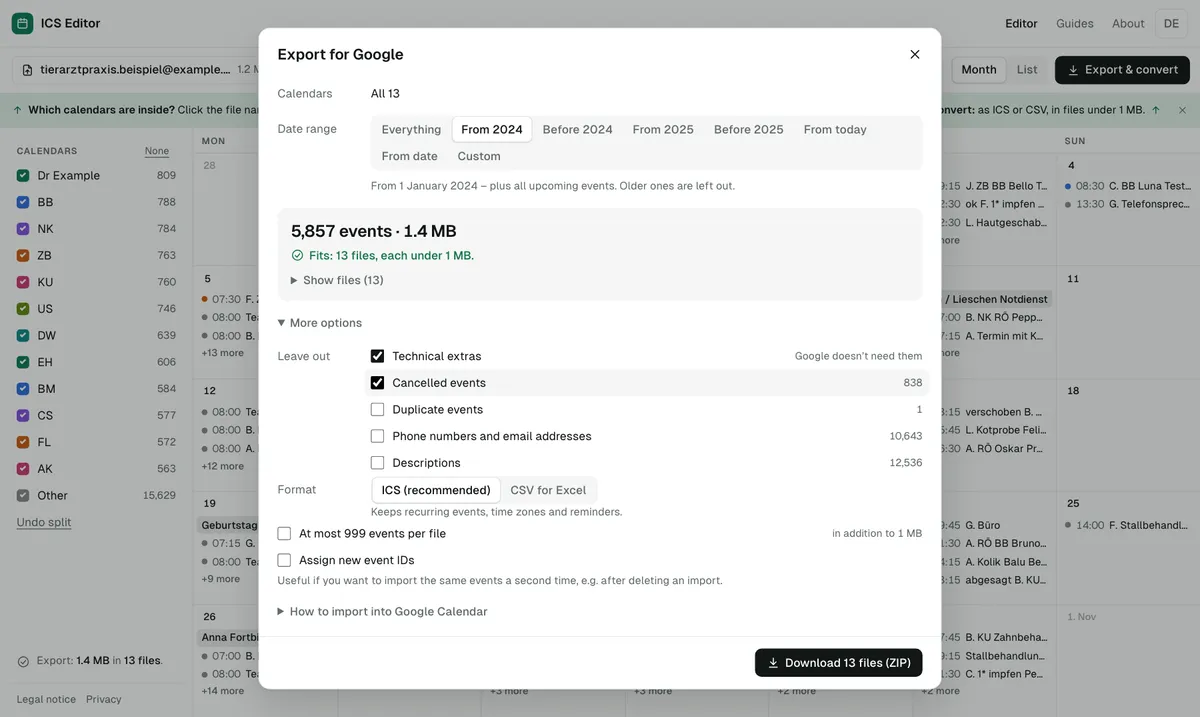Open the Legal notice link
1200x717 pixels.
pos(46,699)
